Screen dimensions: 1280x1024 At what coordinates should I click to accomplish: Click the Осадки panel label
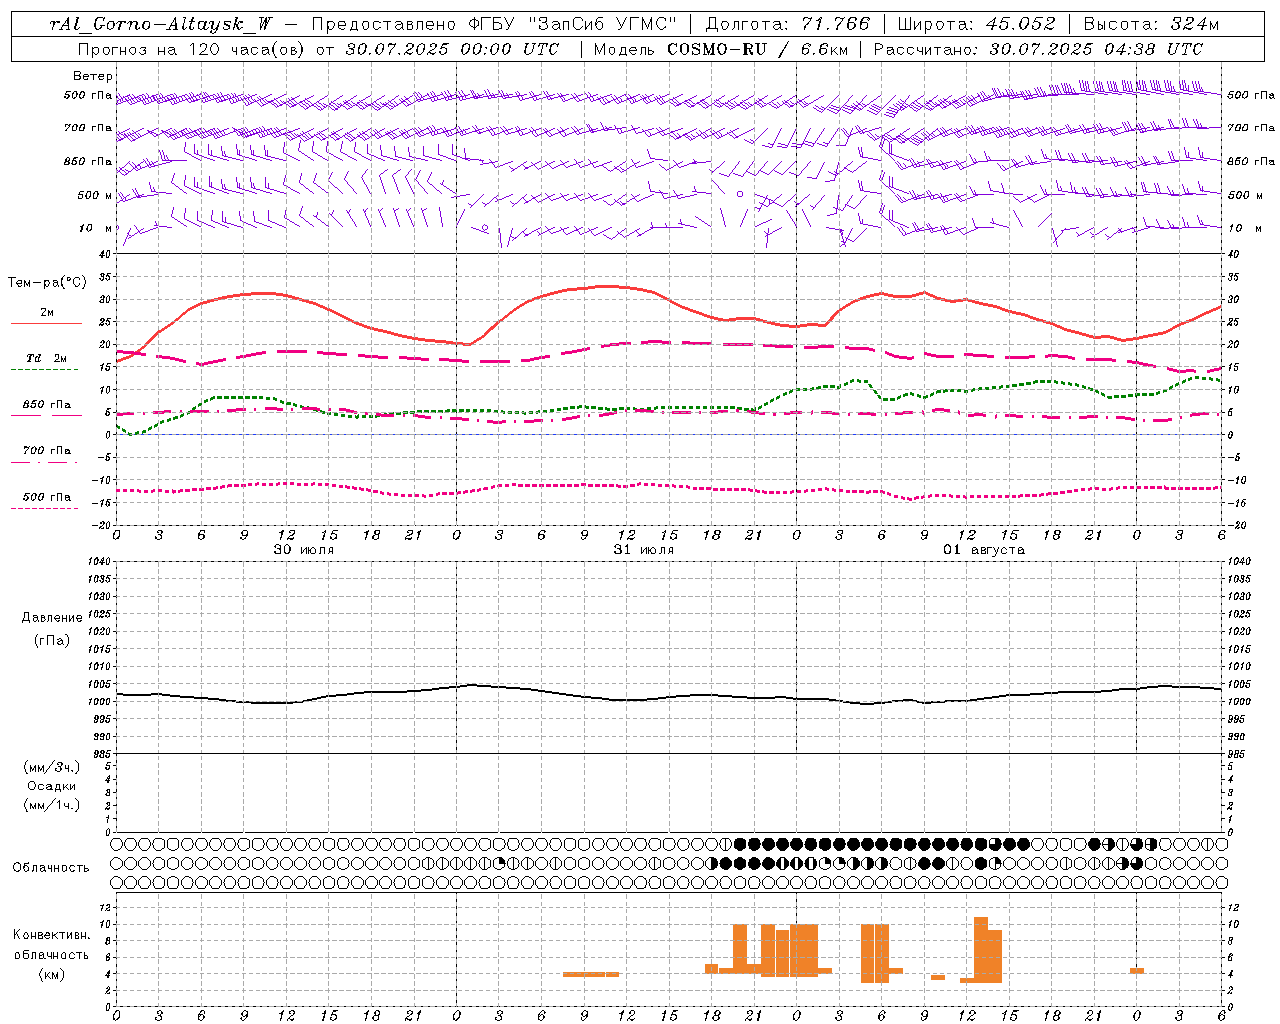52,786
